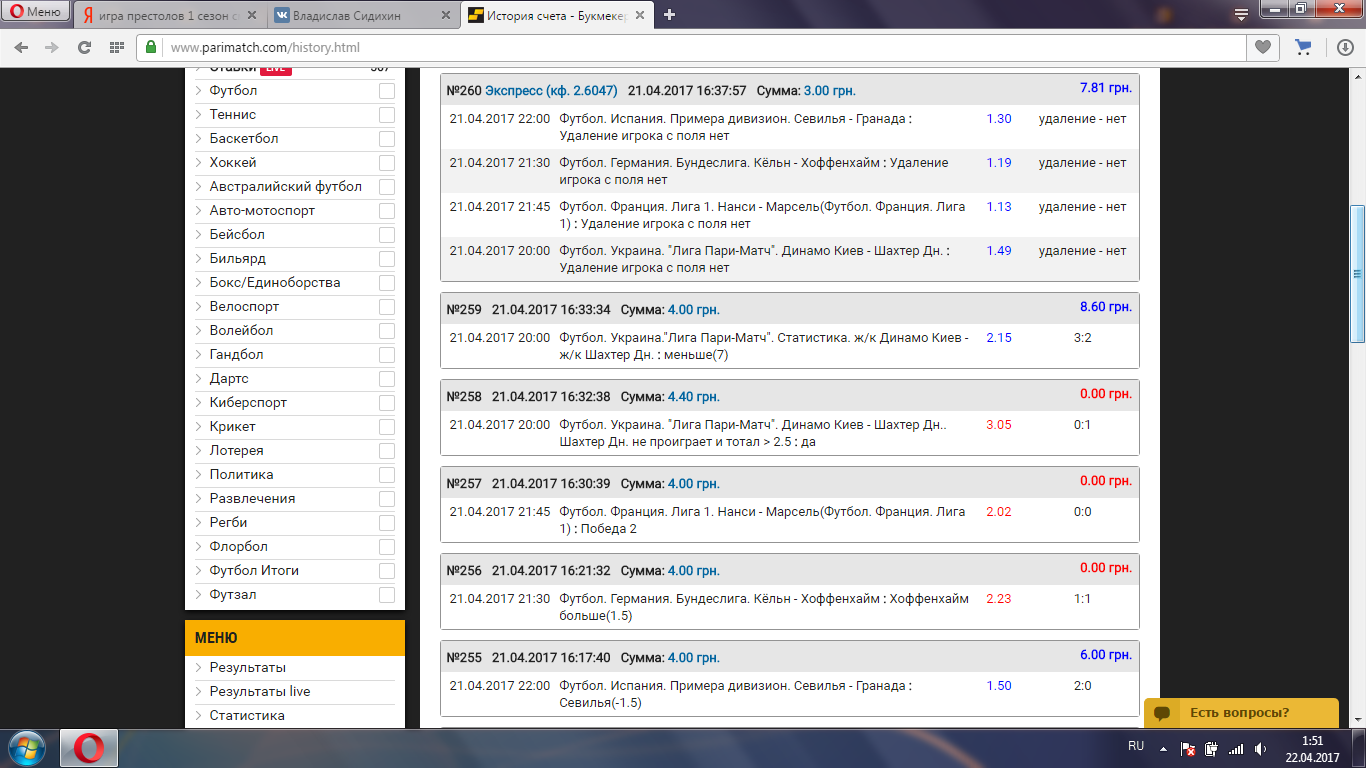Click the 7.81 грн. payout of bet №260
This screenshot has width=1366, height=768.
pos(1106,88)
